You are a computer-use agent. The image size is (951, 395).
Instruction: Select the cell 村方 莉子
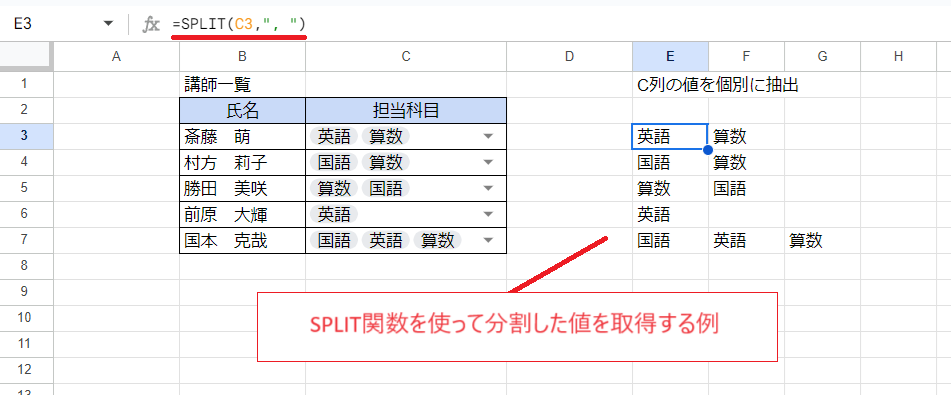243,163
